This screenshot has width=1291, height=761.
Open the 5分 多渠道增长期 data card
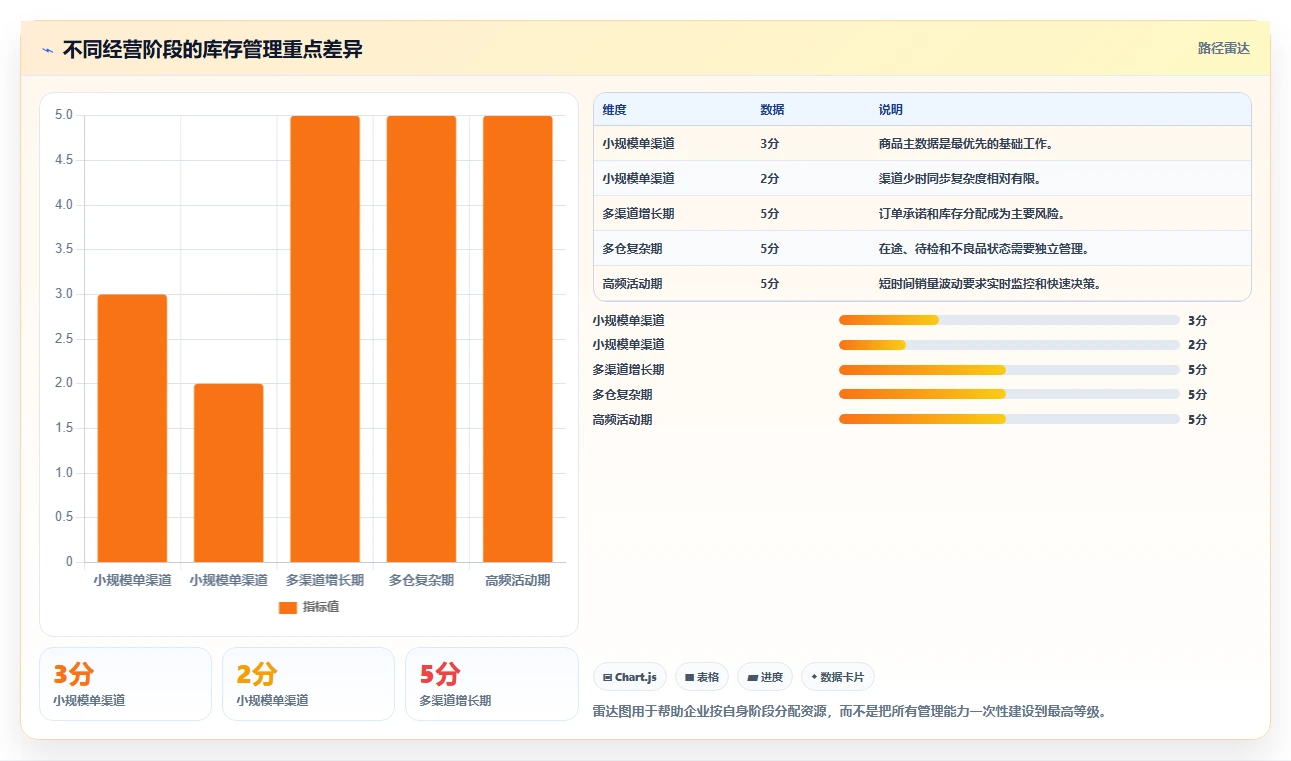(491, 684)
